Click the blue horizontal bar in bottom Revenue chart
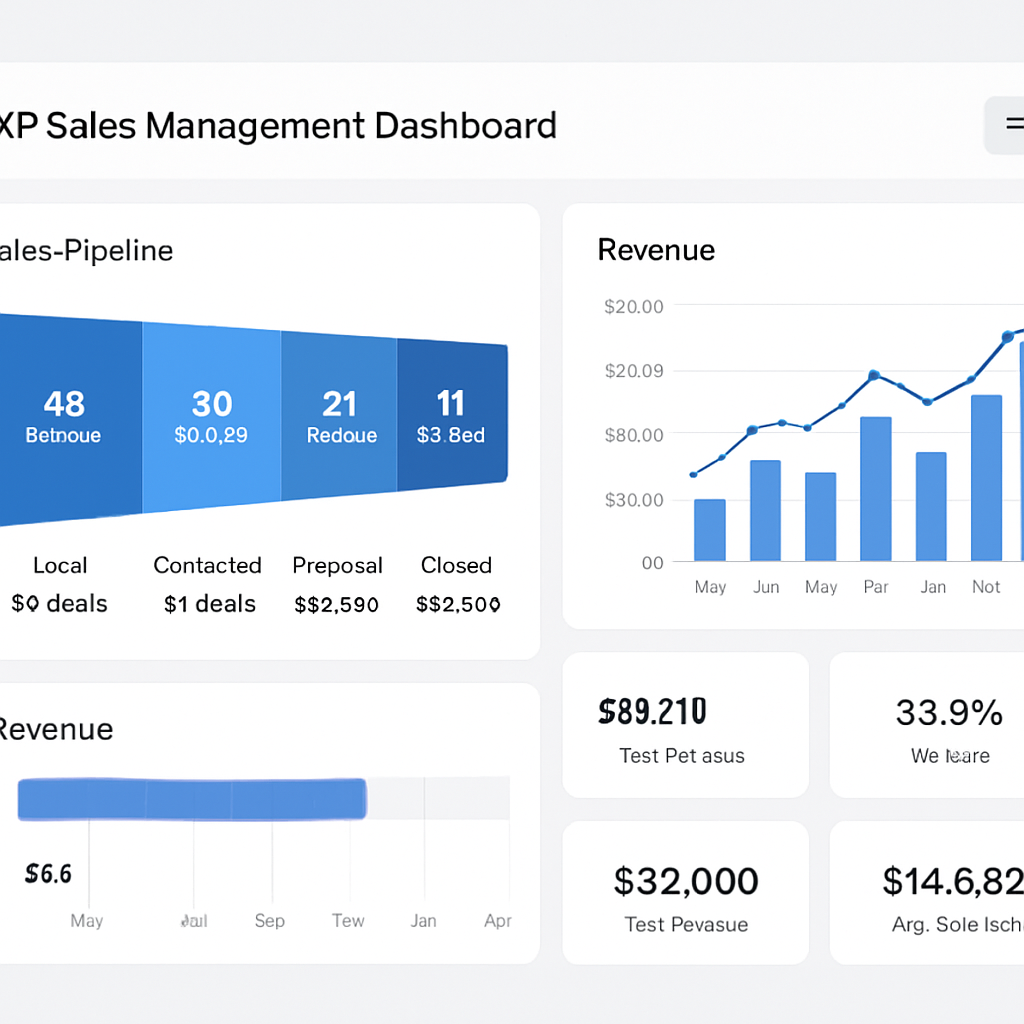1024x1024 pixels. [192, 799]
